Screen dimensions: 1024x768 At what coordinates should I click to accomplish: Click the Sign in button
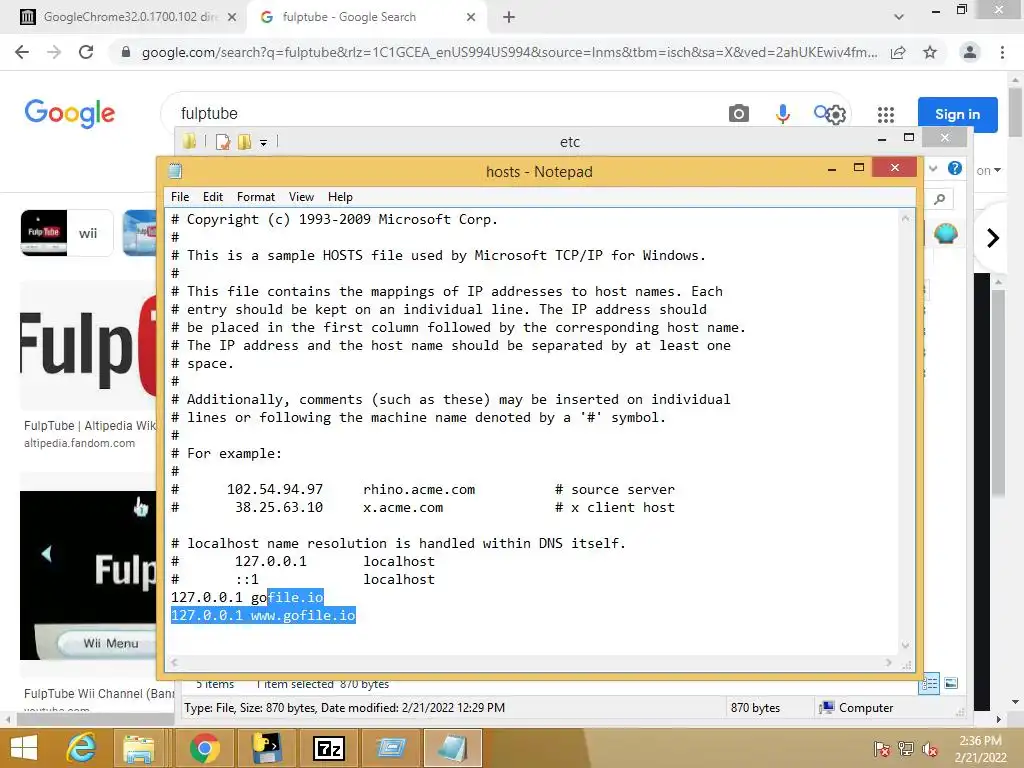point(957,114)
